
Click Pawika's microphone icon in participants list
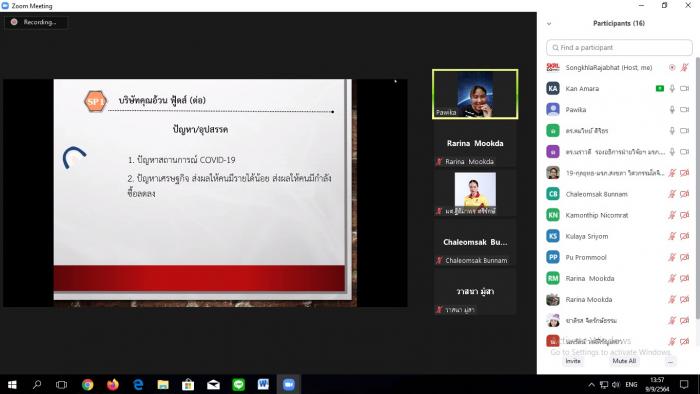click(672, 110)
